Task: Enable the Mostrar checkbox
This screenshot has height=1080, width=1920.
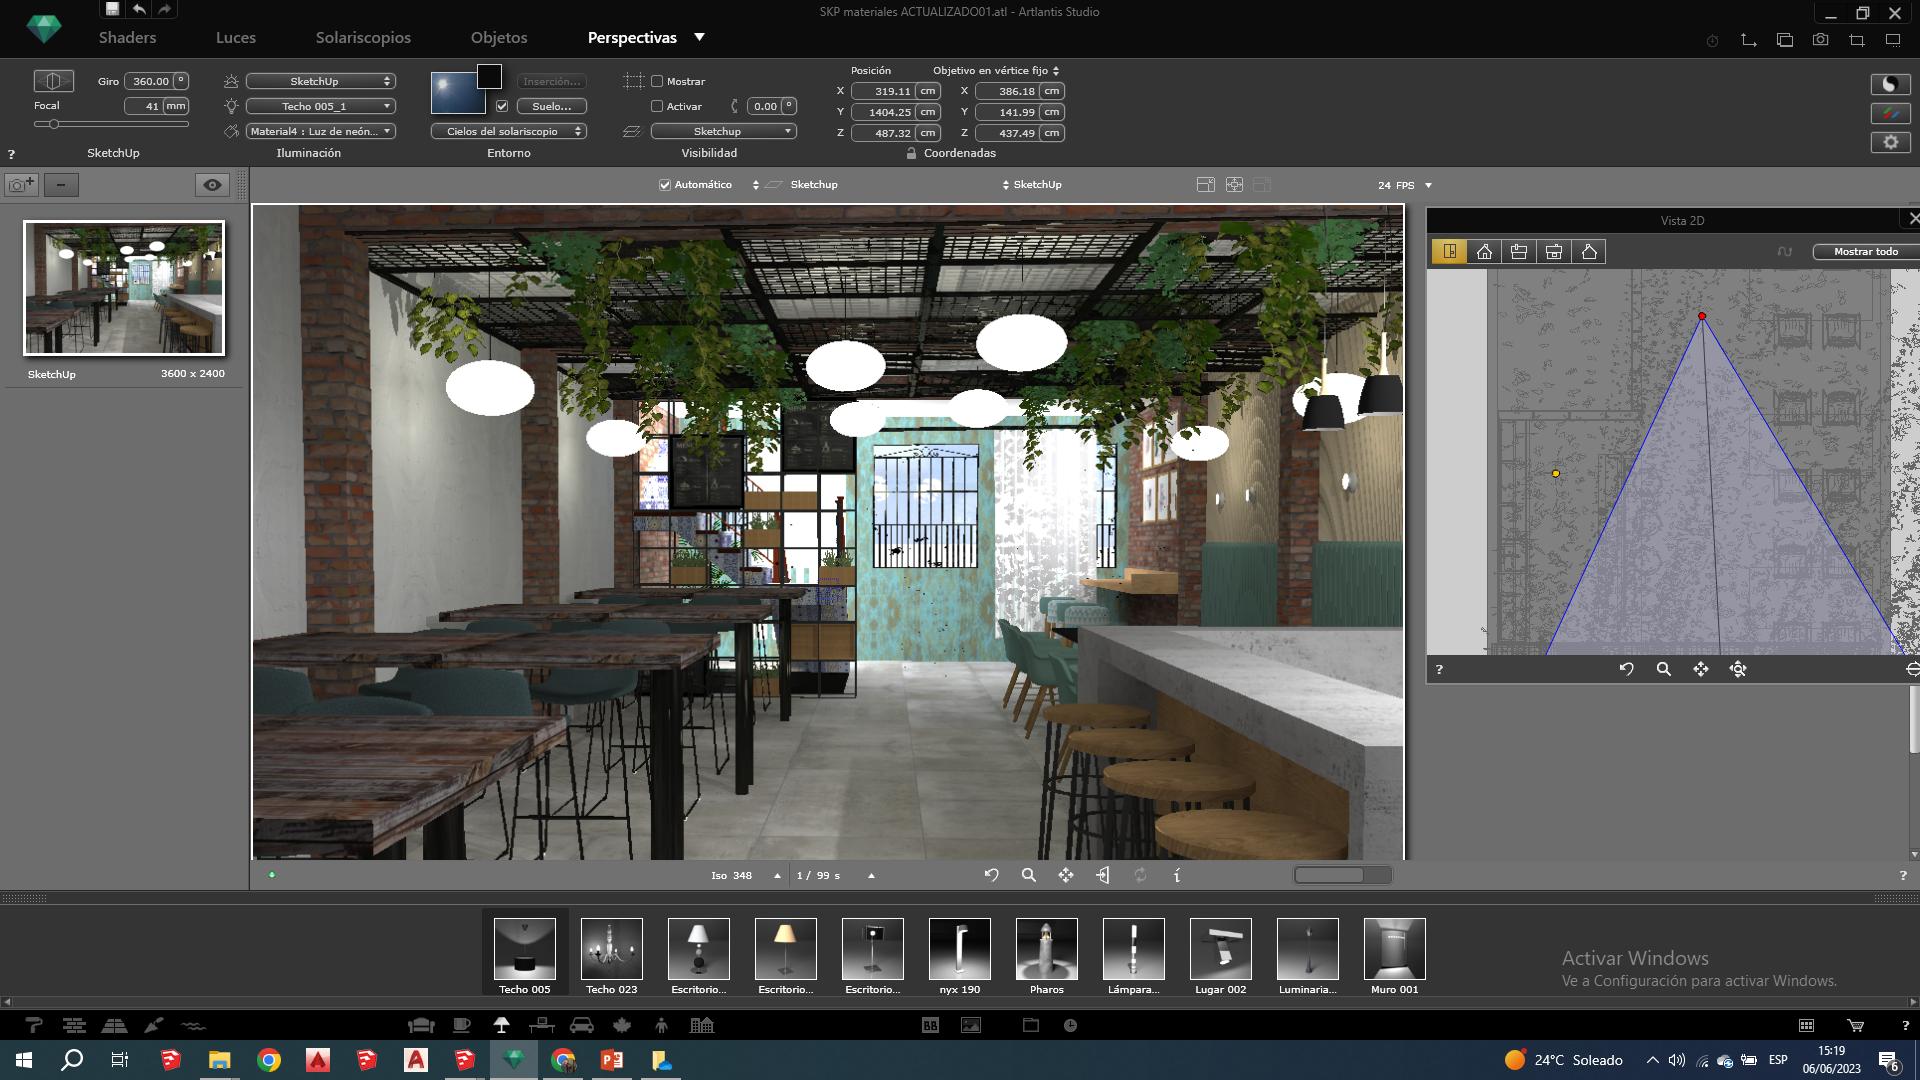Action: coord(657,81)
